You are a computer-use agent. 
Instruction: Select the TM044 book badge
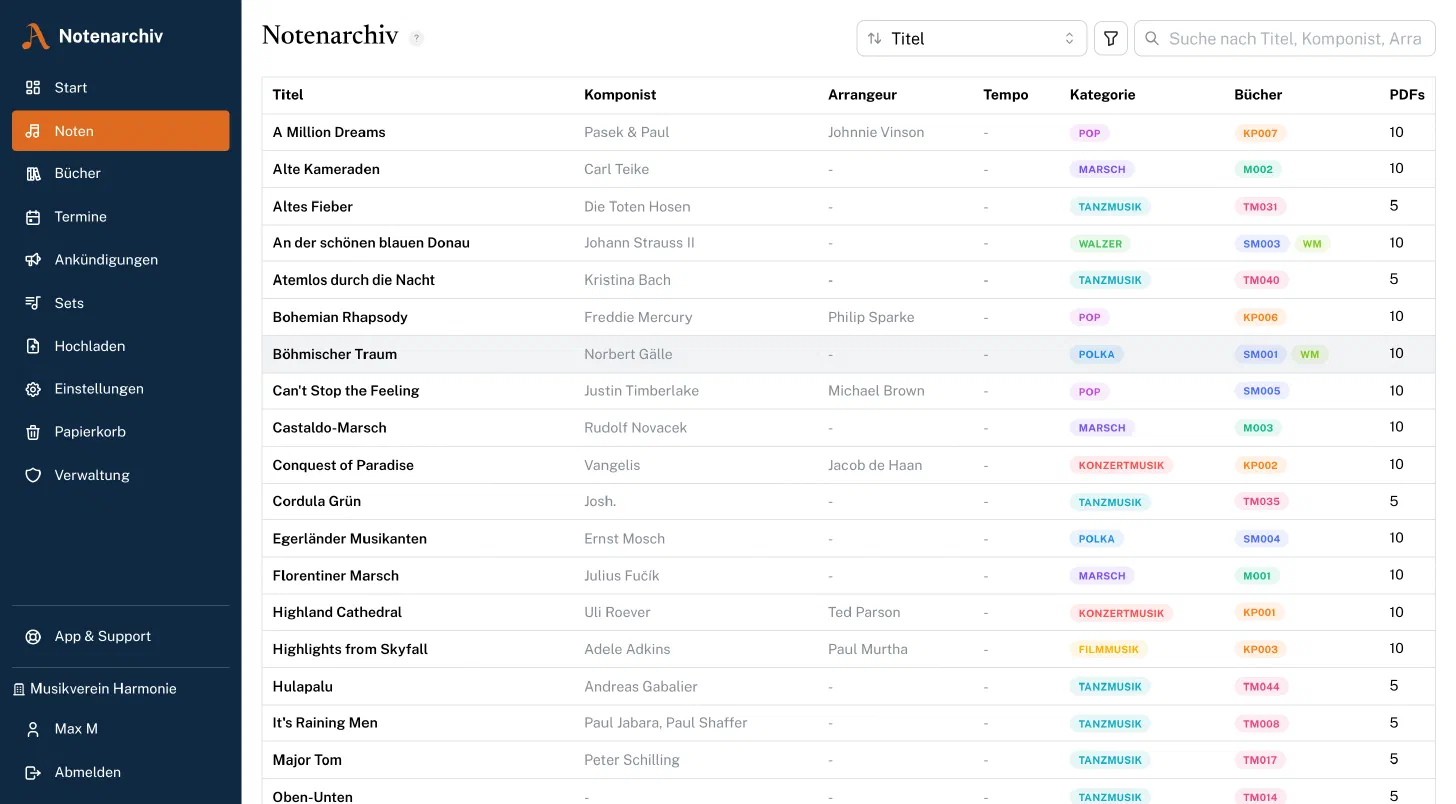pyautogui.click(x=1261, y=687)
